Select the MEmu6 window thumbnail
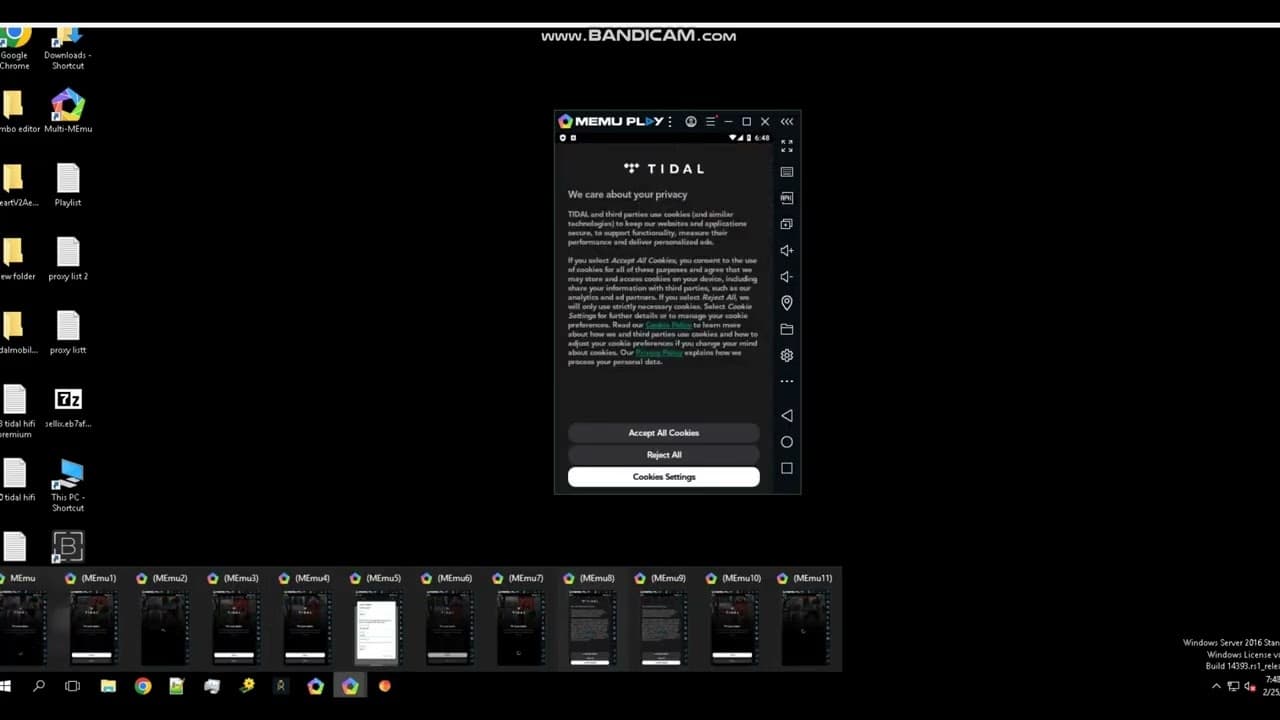This screenshot has width=1280, height=720. 448,627
